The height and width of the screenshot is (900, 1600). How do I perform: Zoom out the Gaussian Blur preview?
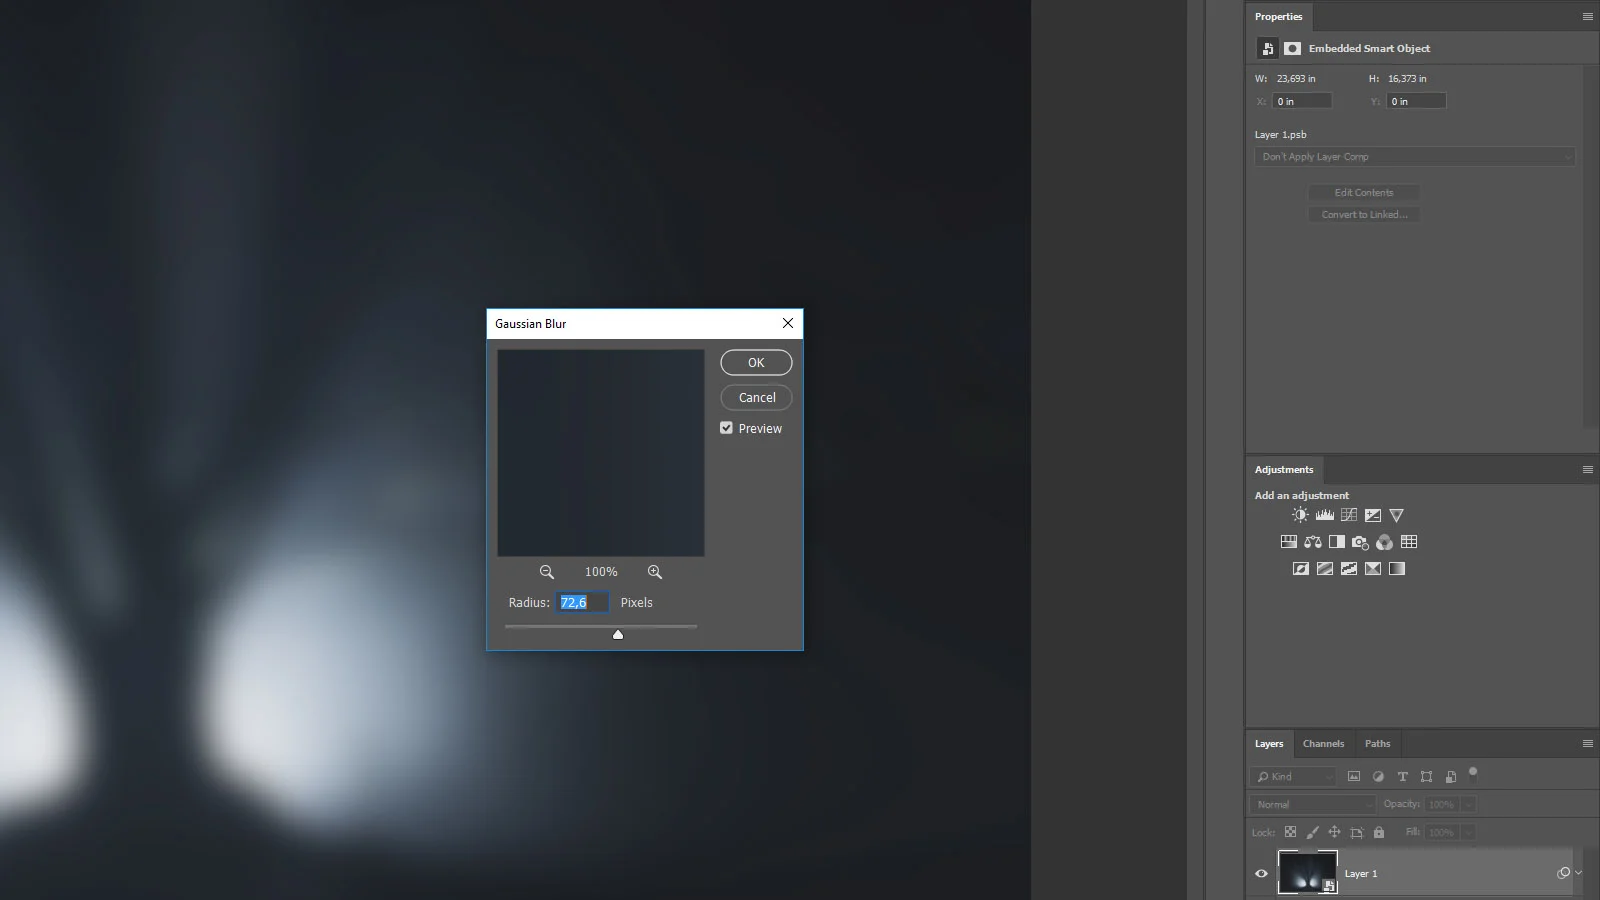pos(546,572)
